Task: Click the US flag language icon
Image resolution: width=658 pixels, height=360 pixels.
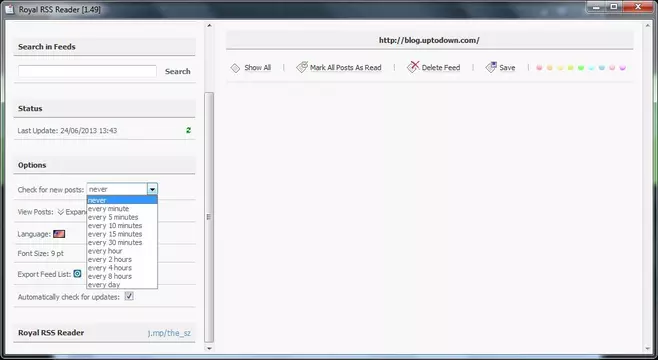Action: (x=59, y=234)
